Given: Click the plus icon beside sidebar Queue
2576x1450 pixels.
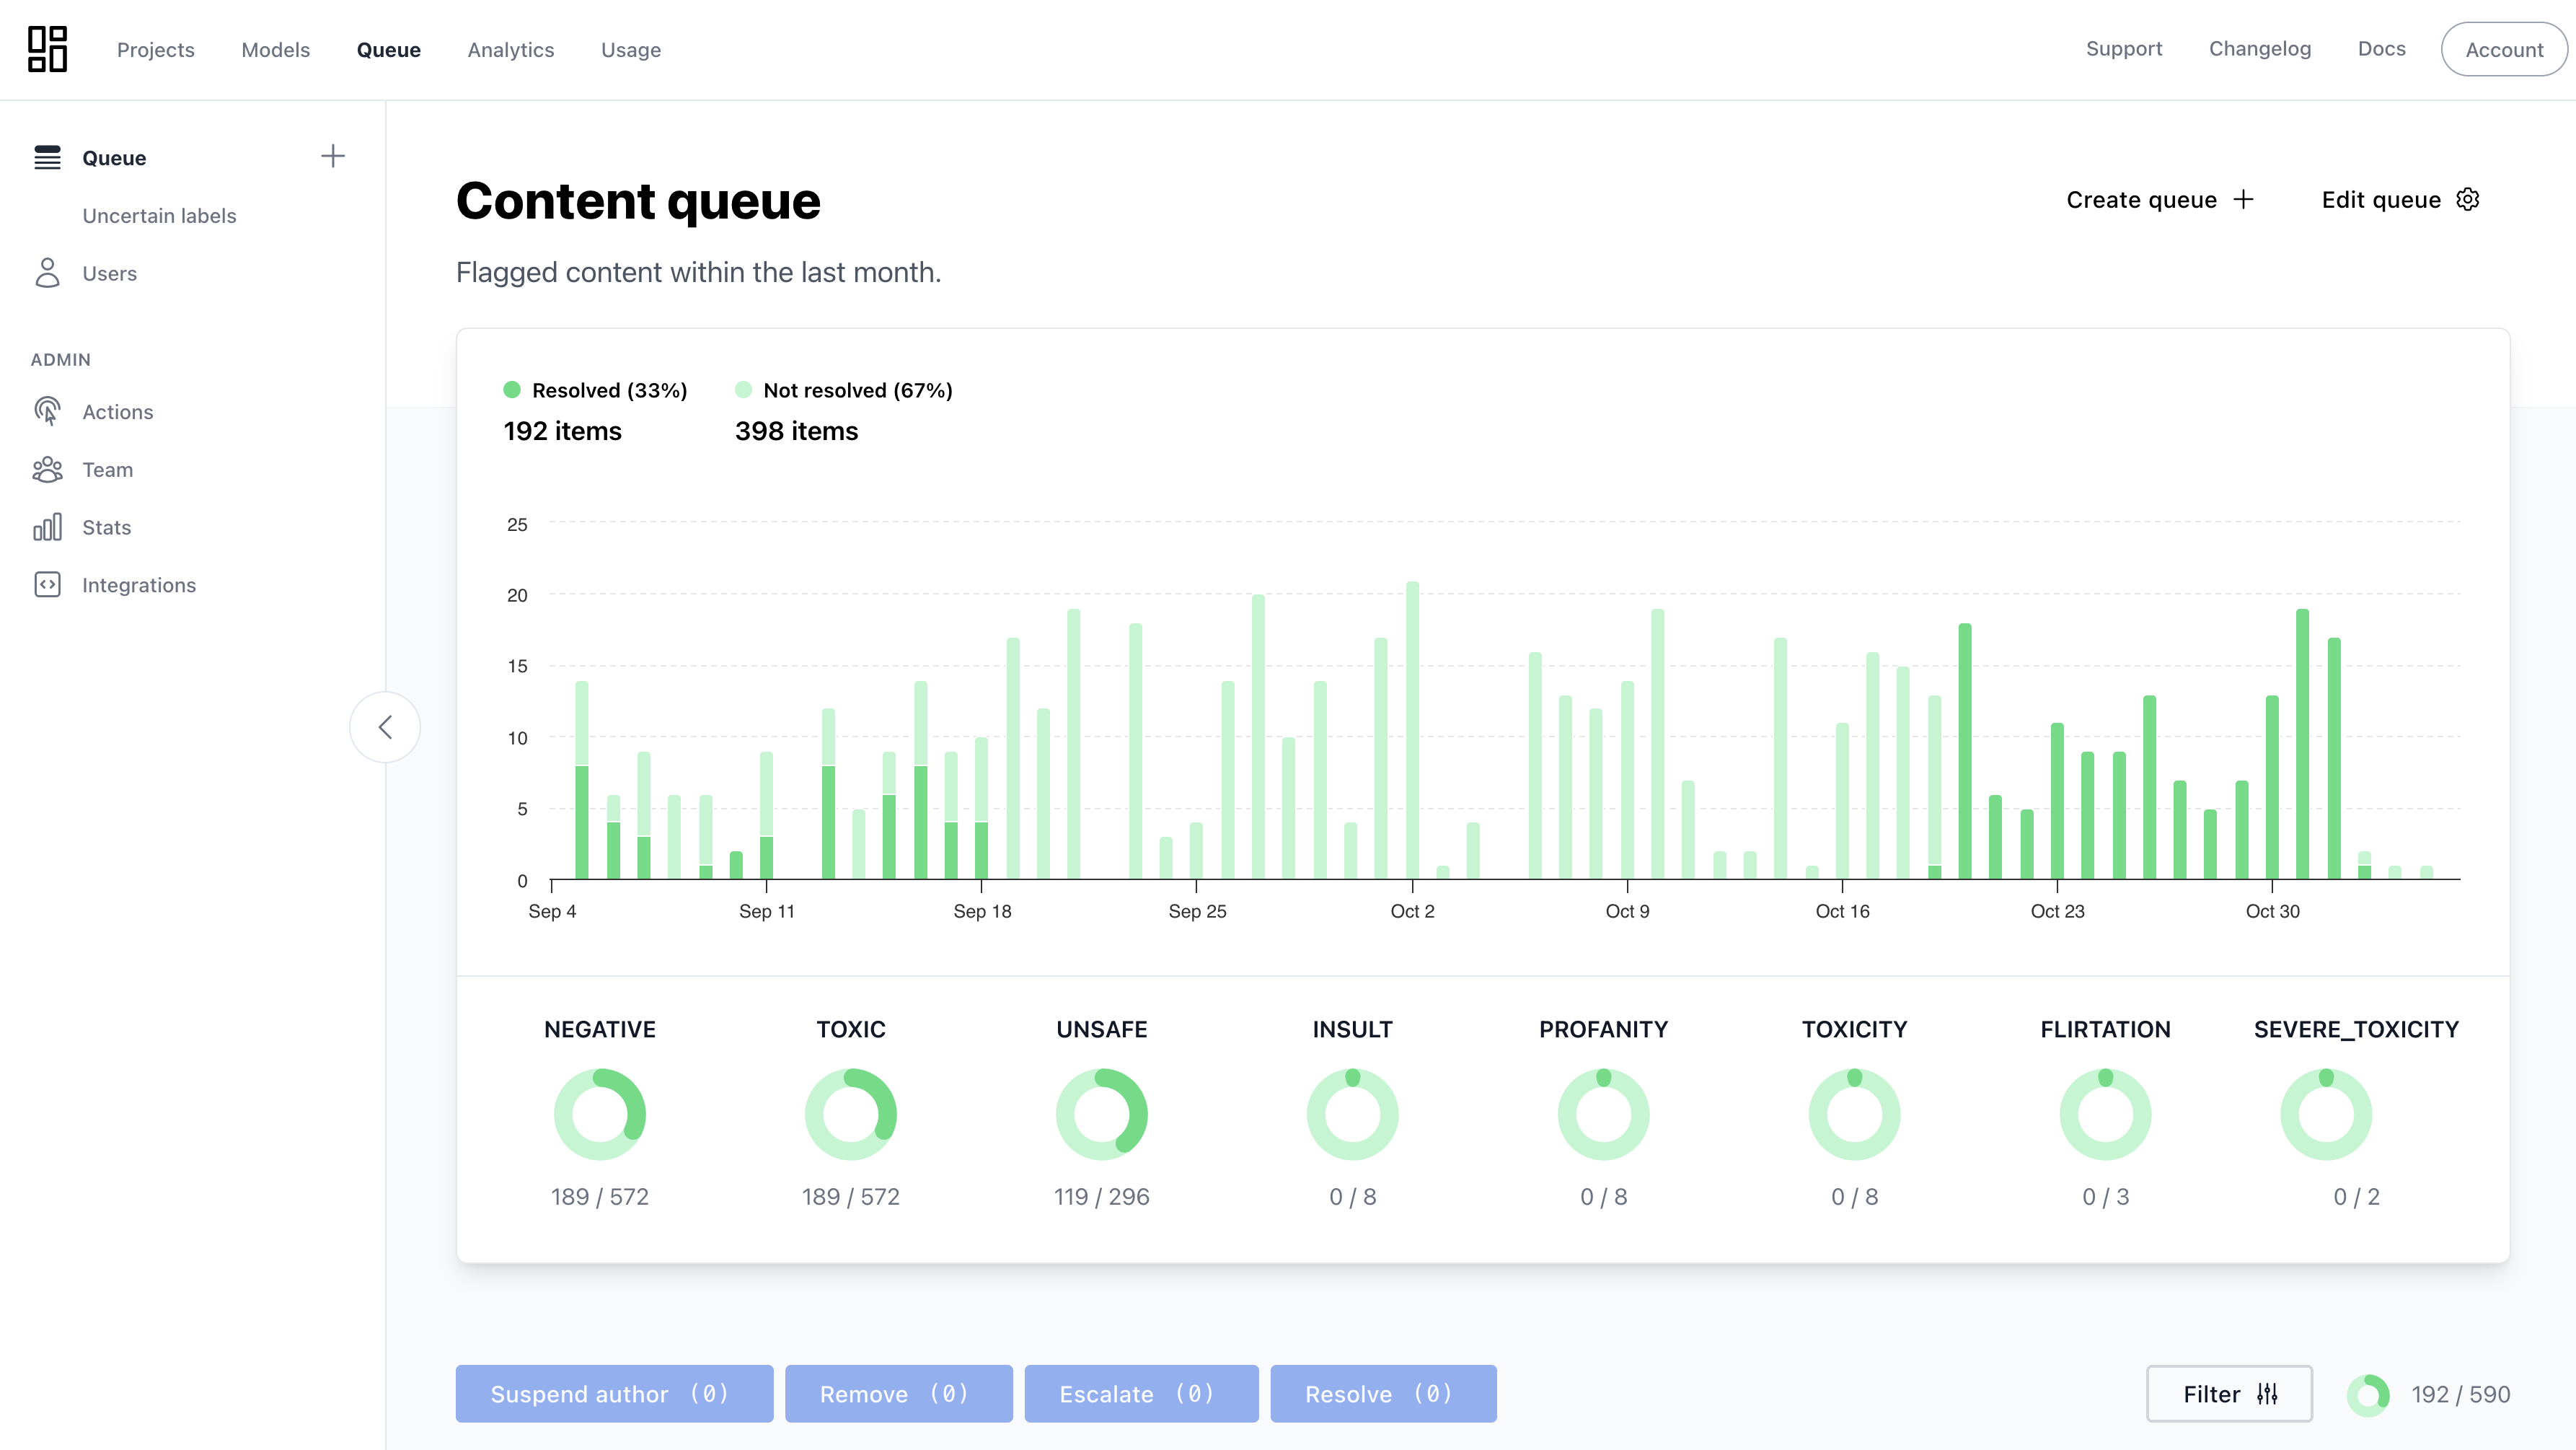Looking at the screenshot, I should [x=332, y=156].
